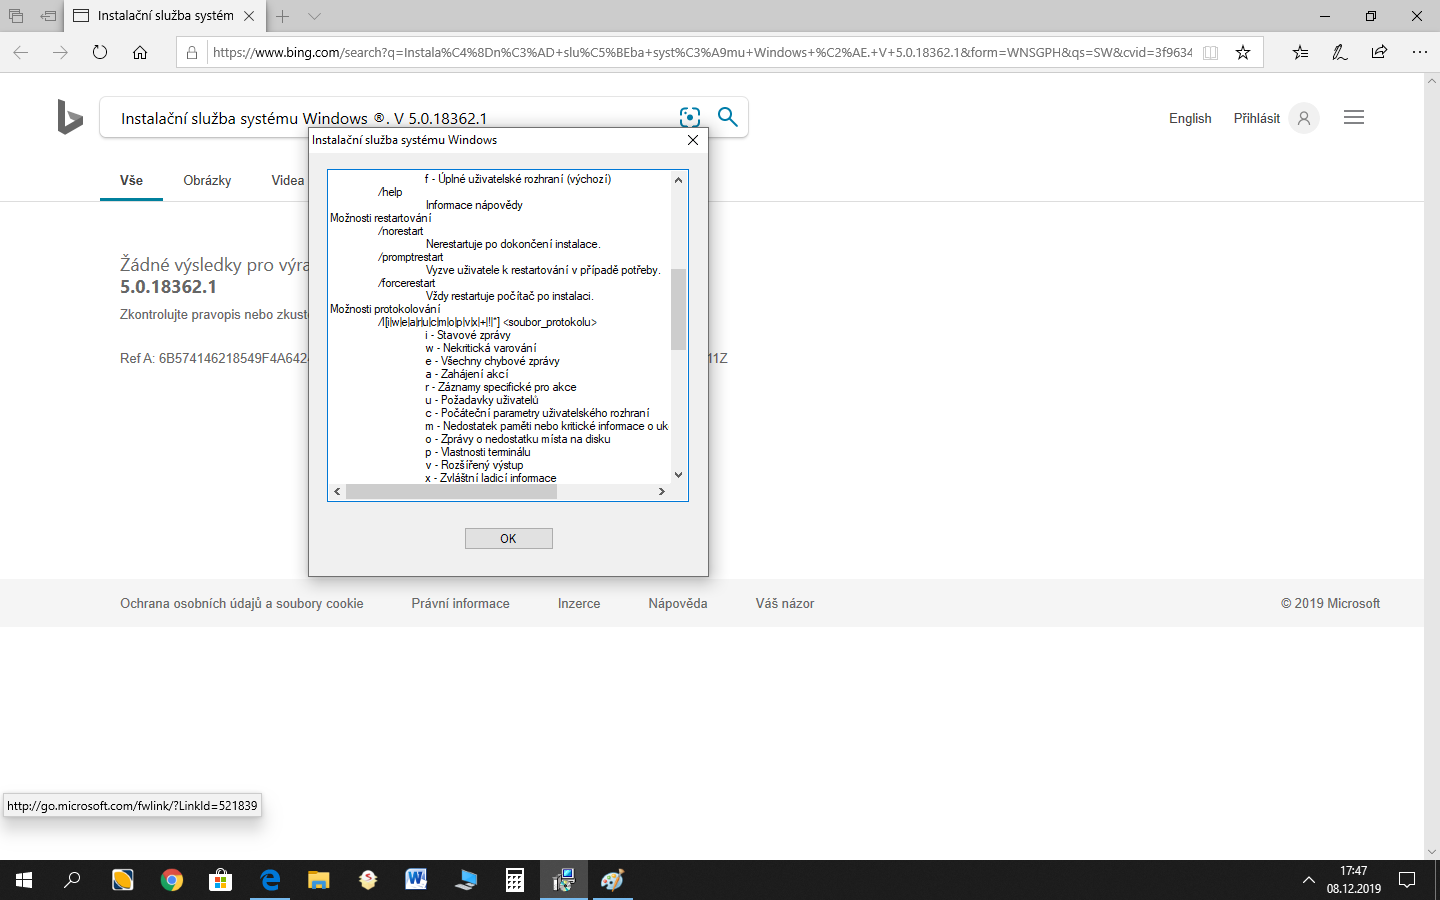Click the 'Možnosti protokolování' heading text
Viewport: 1440px width, 900px height.
[x=385, y=309]
